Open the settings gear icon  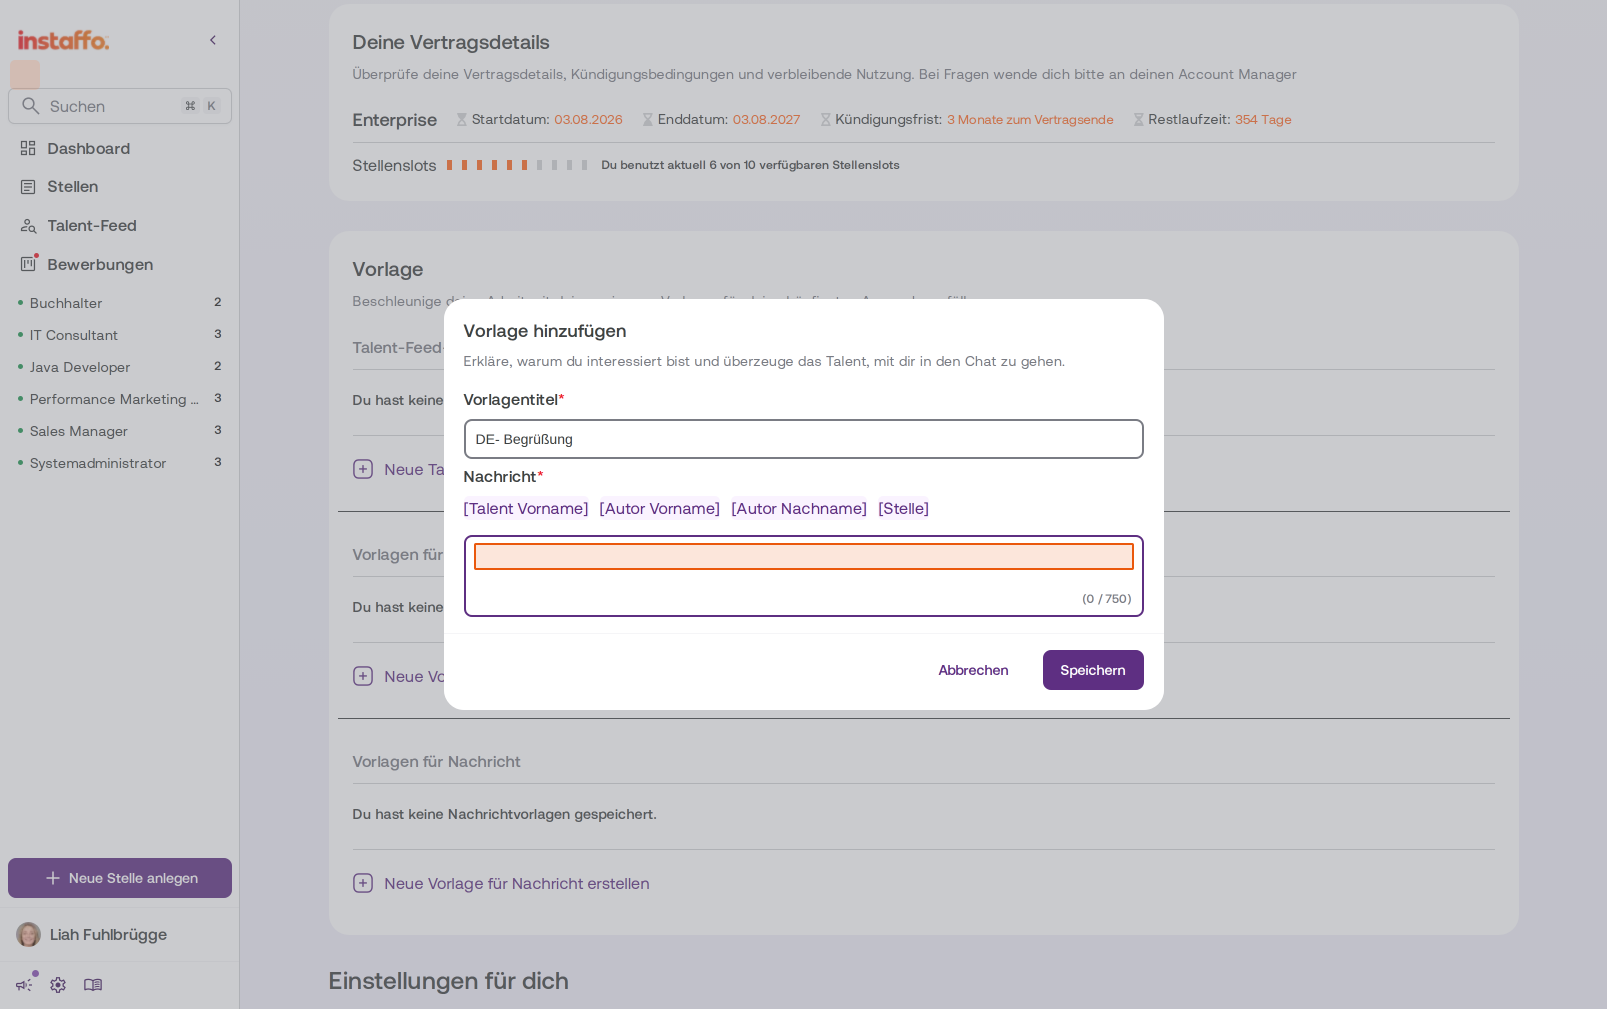pyautogui.click(x=58, y=985)
